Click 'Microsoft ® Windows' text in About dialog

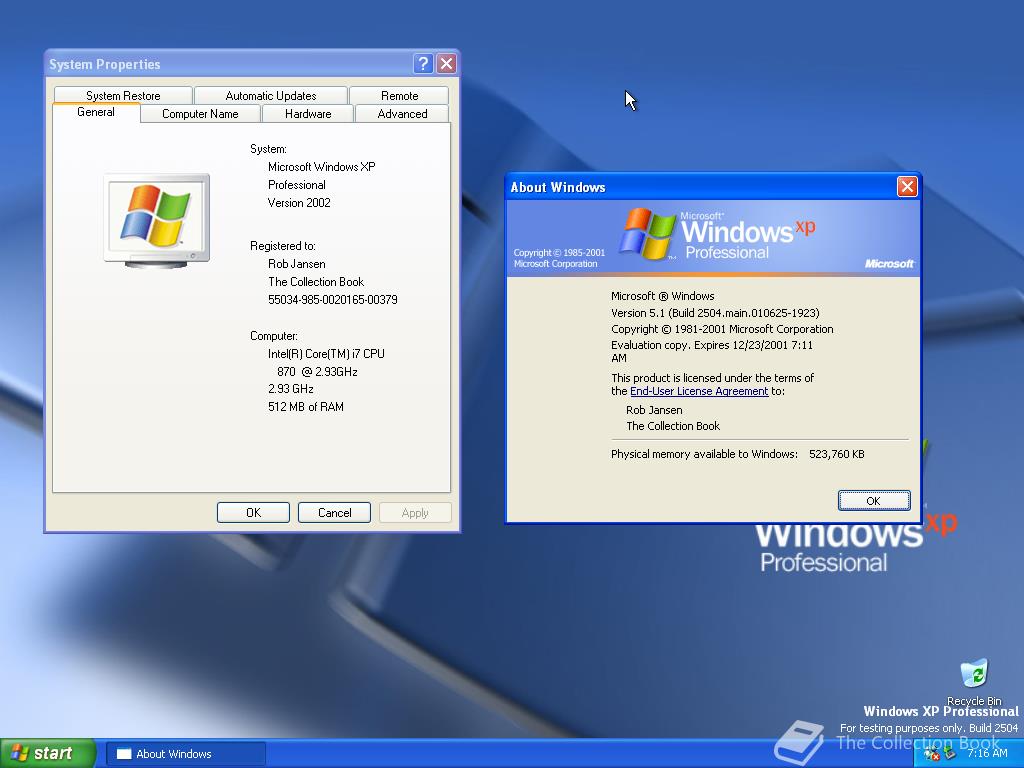point(663,296)
